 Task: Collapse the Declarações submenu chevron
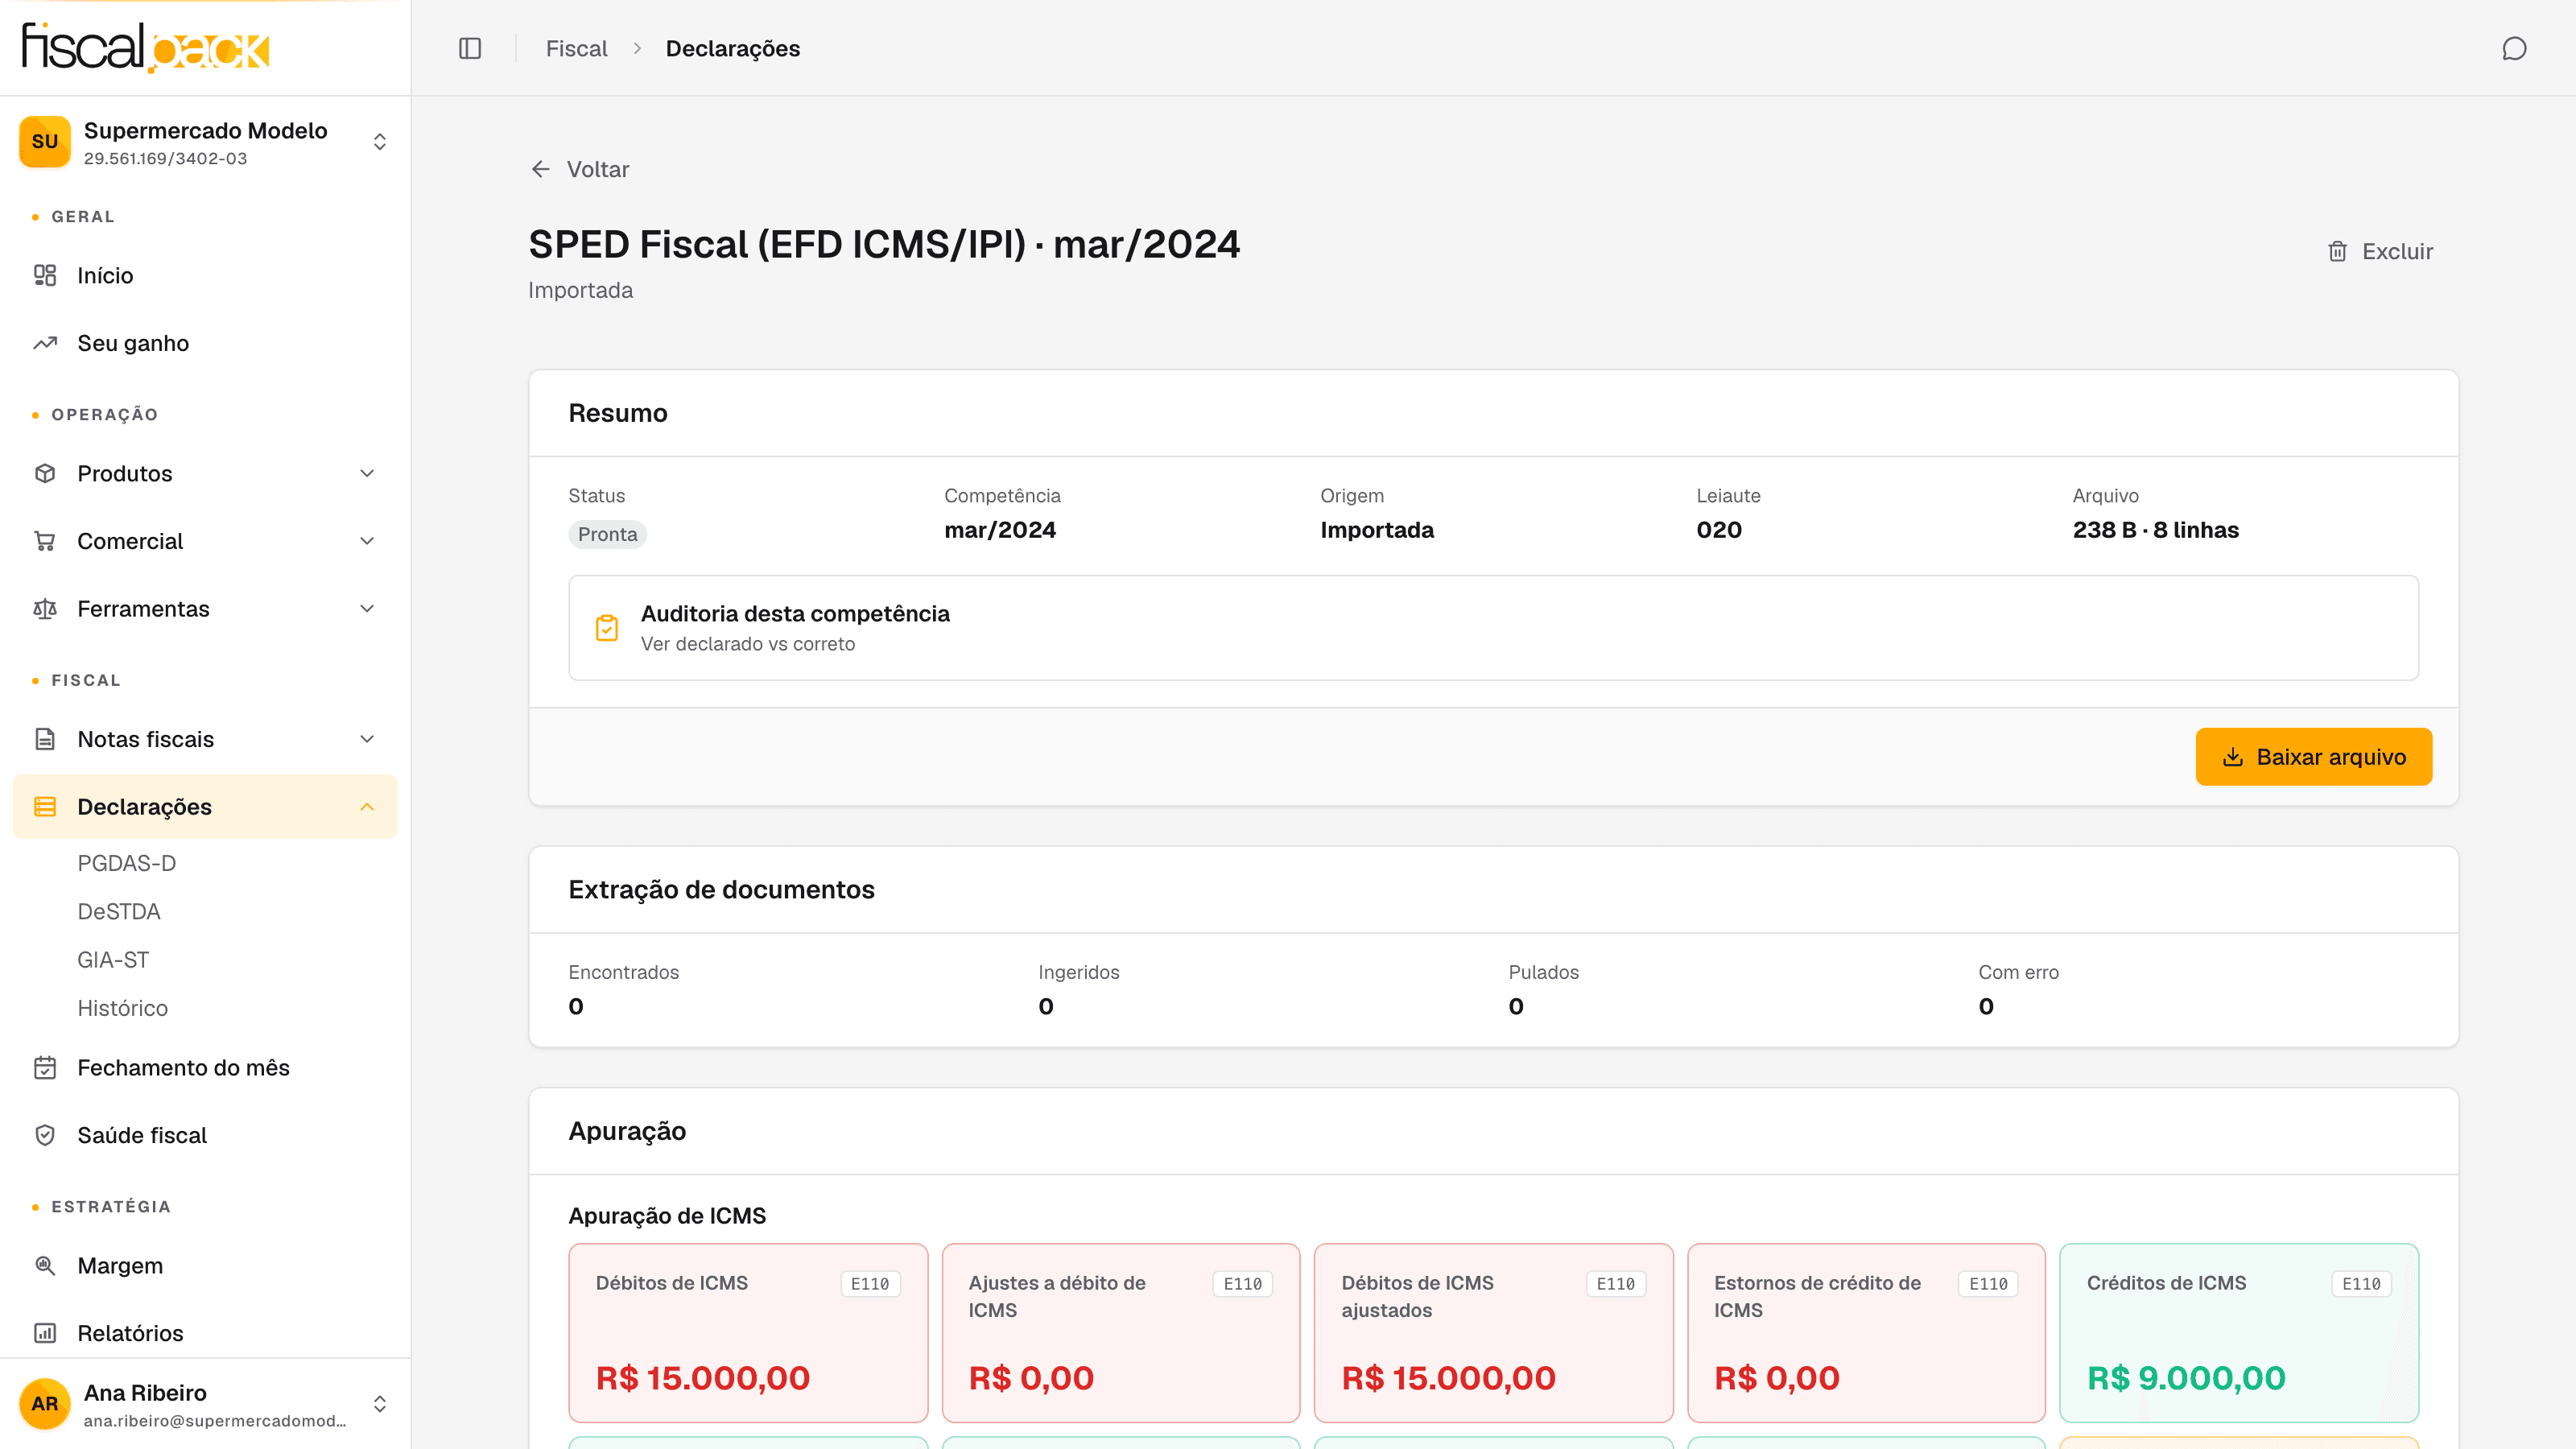coord(367,806)
